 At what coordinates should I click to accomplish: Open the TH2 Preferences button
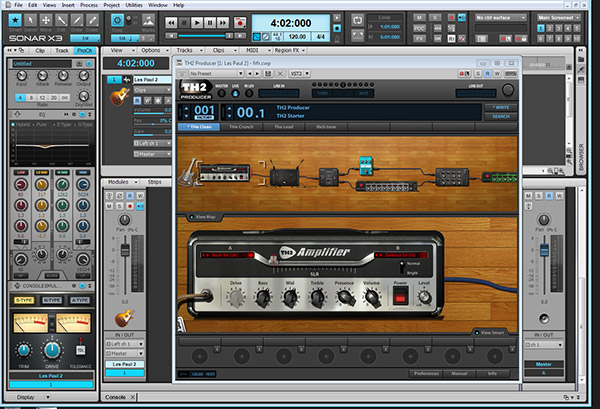426,373
